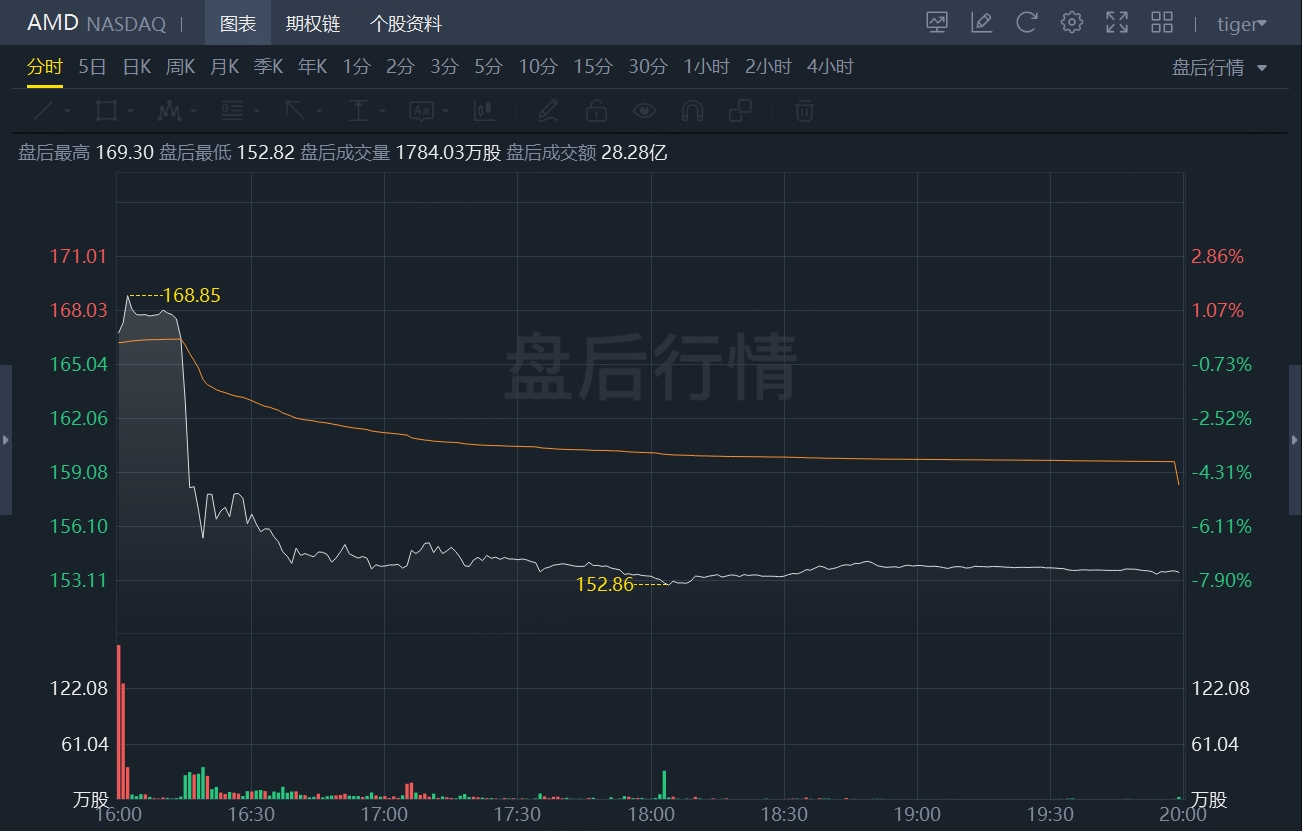Viewport: 1302px width, 831px height.
Task: Expand the right side panel handle
Action: point(1296,440)
